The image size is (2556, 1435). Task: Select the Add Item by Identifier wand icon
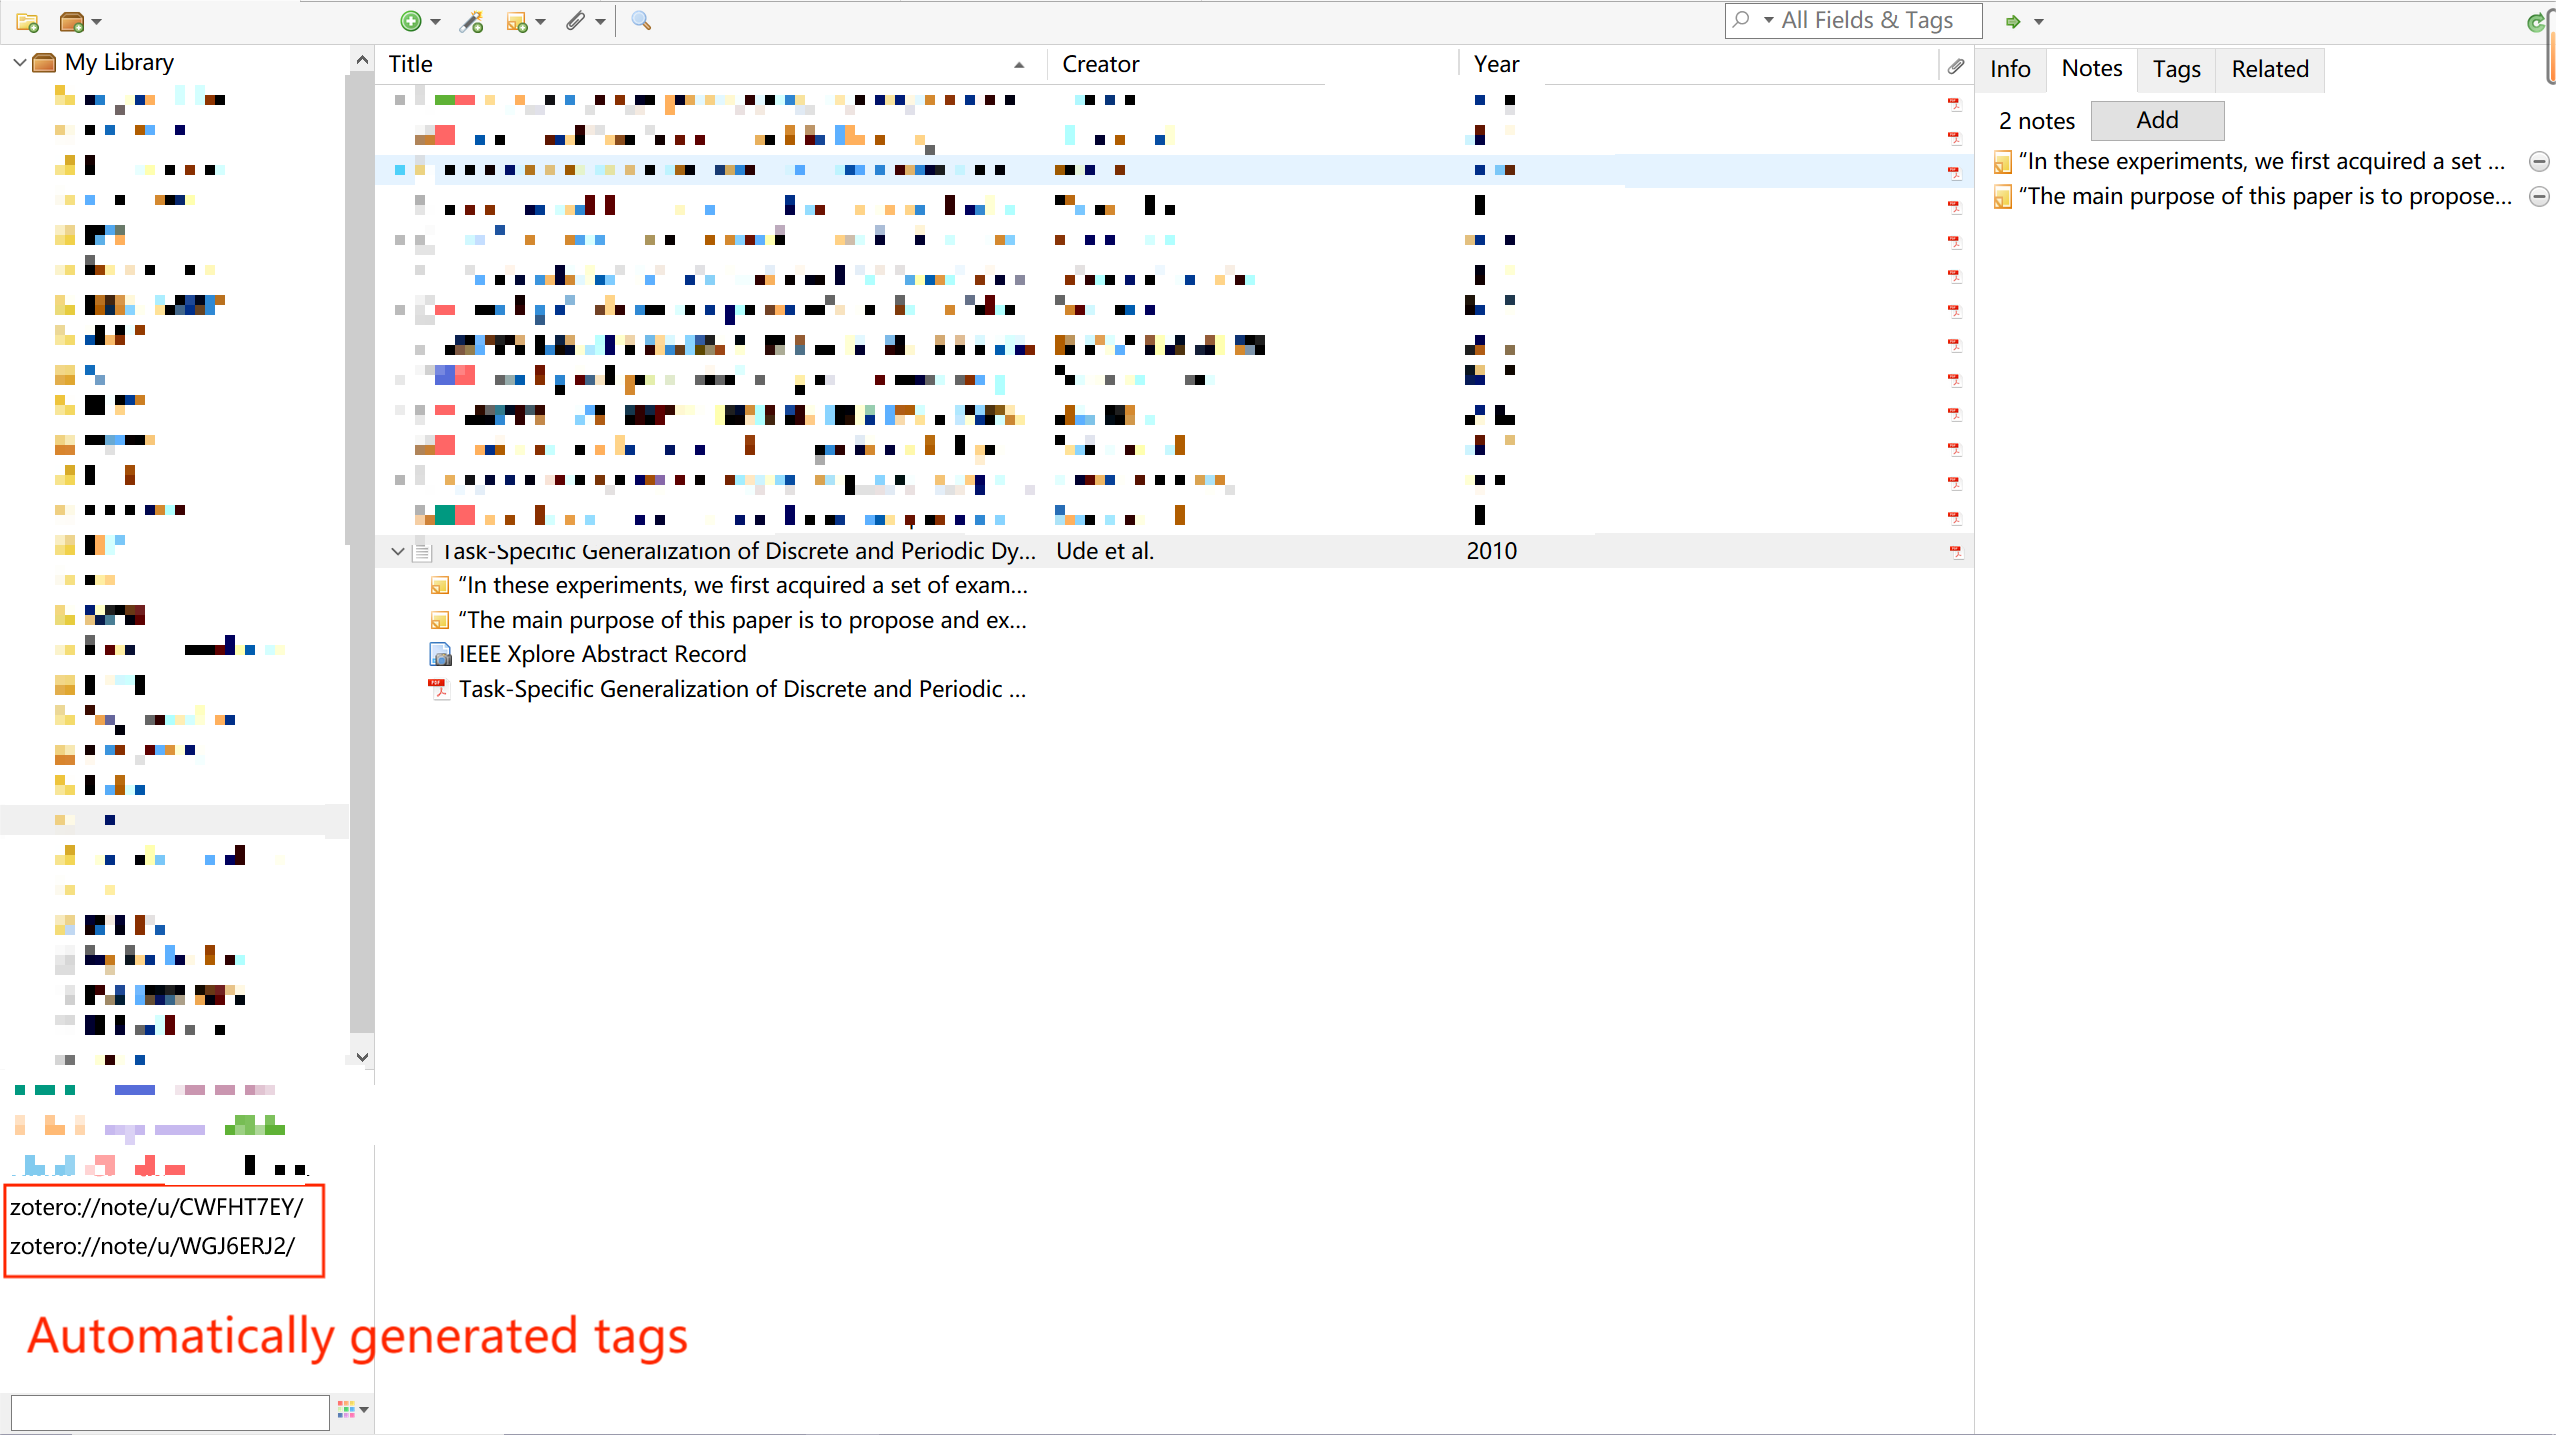470,20
